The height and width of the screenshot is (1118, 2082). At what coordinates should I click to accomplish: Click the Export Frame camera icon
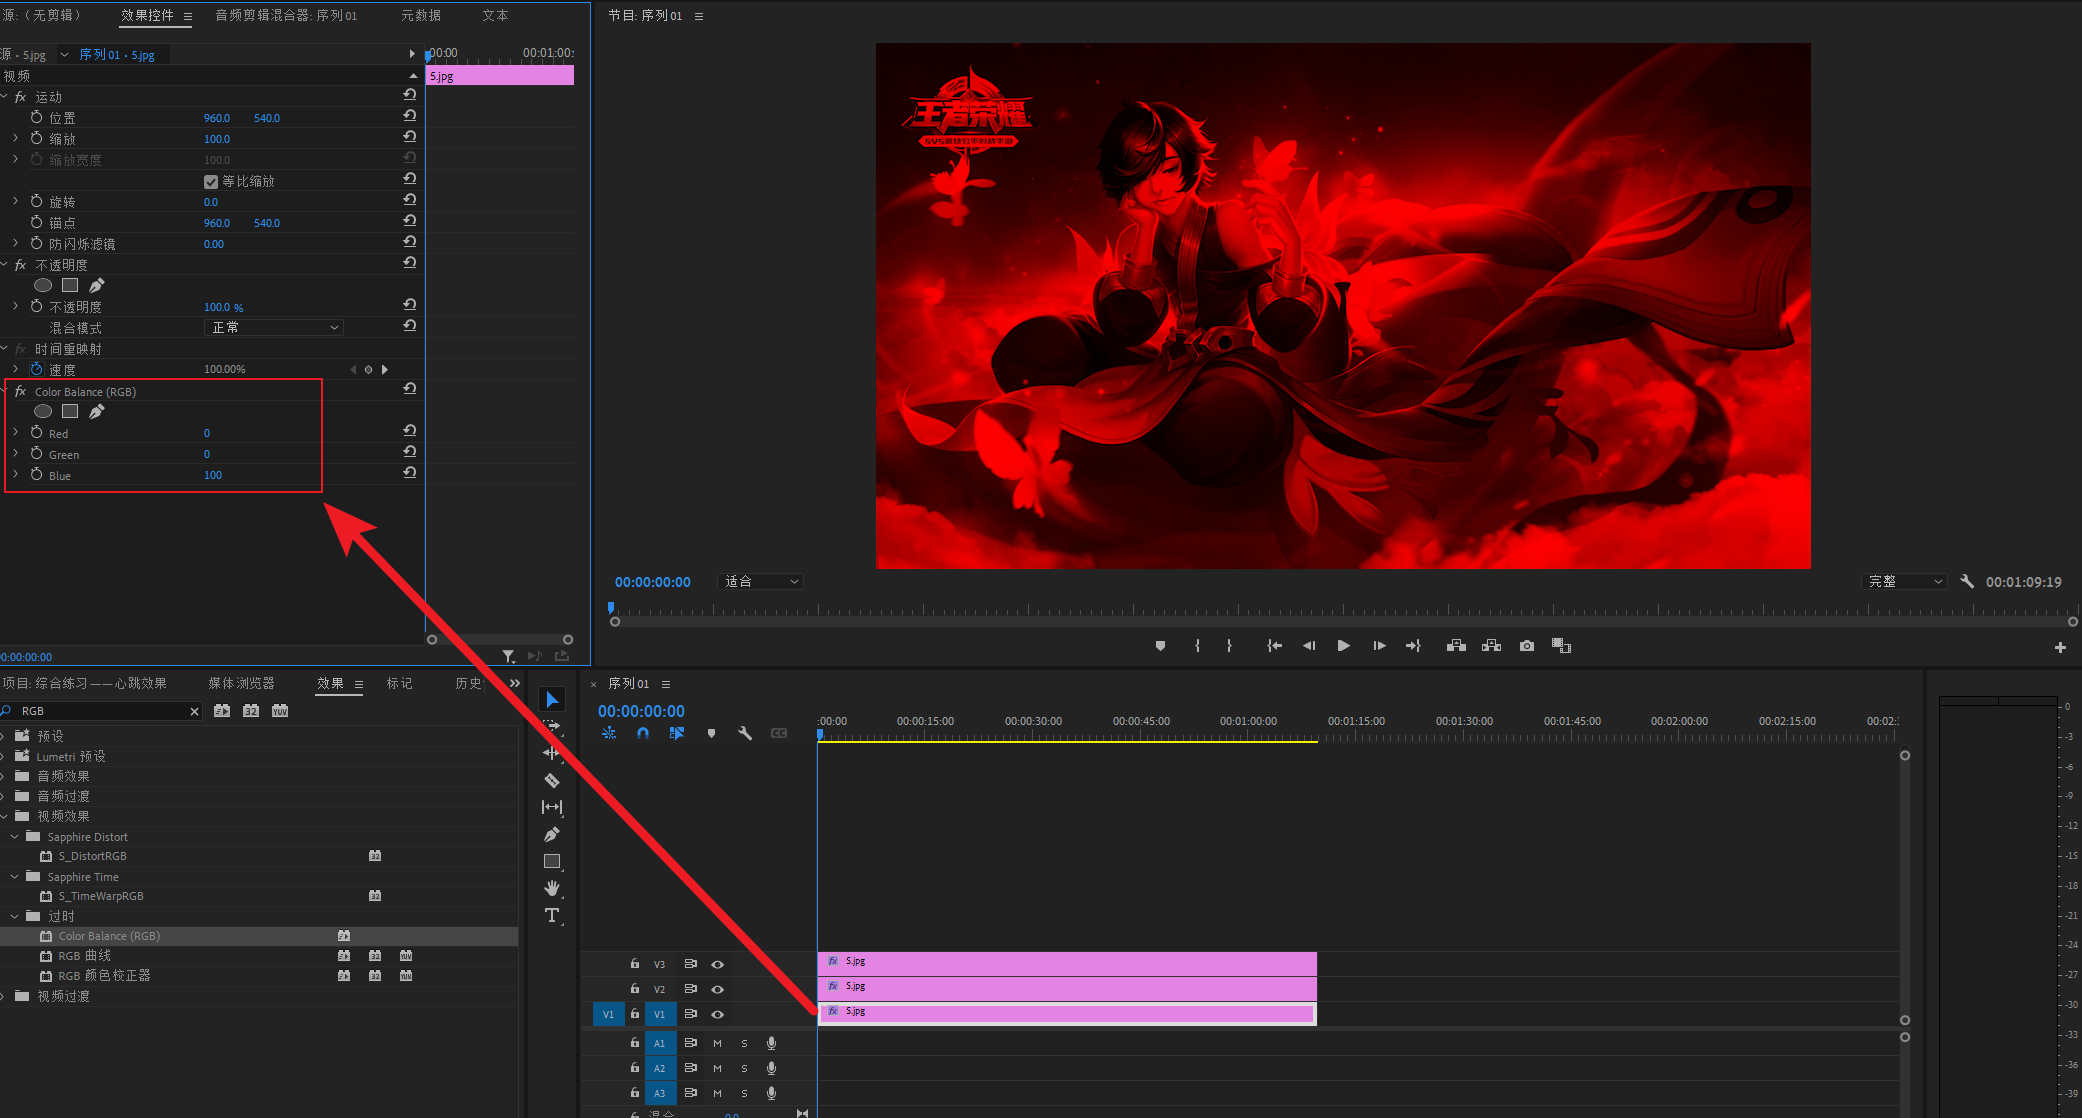pyautogui.click(x=1526, y=646)
